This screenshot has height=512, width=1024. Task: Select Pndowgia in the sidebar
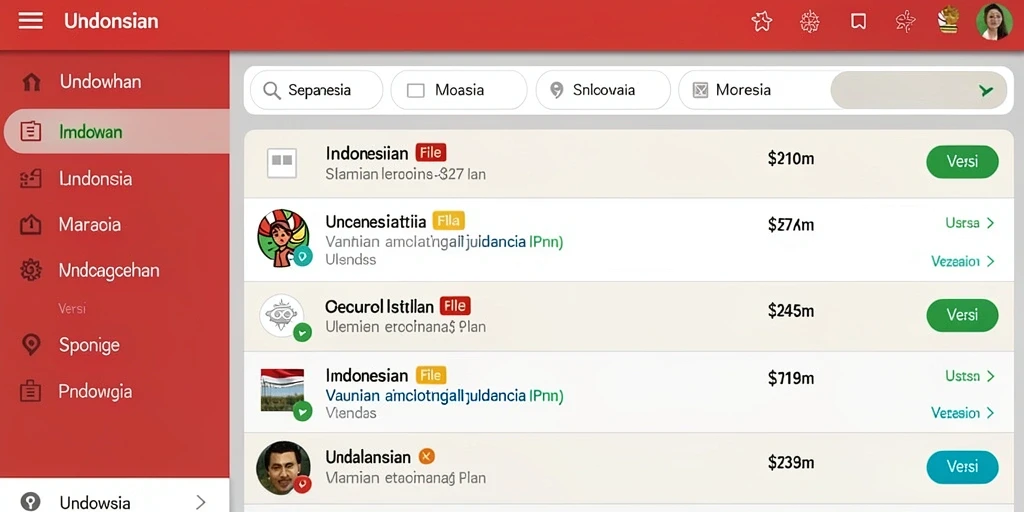(x=95, y=392)
